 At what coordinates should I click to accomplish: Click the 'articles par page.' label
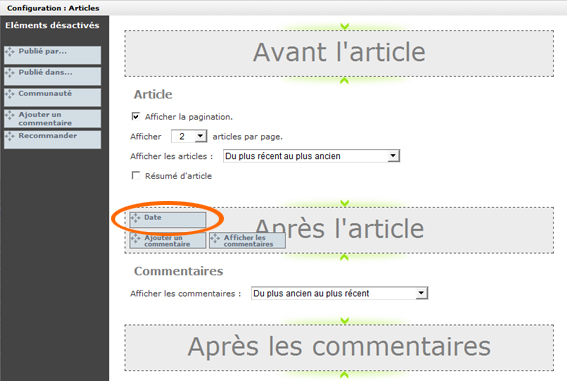click(247, 137)
